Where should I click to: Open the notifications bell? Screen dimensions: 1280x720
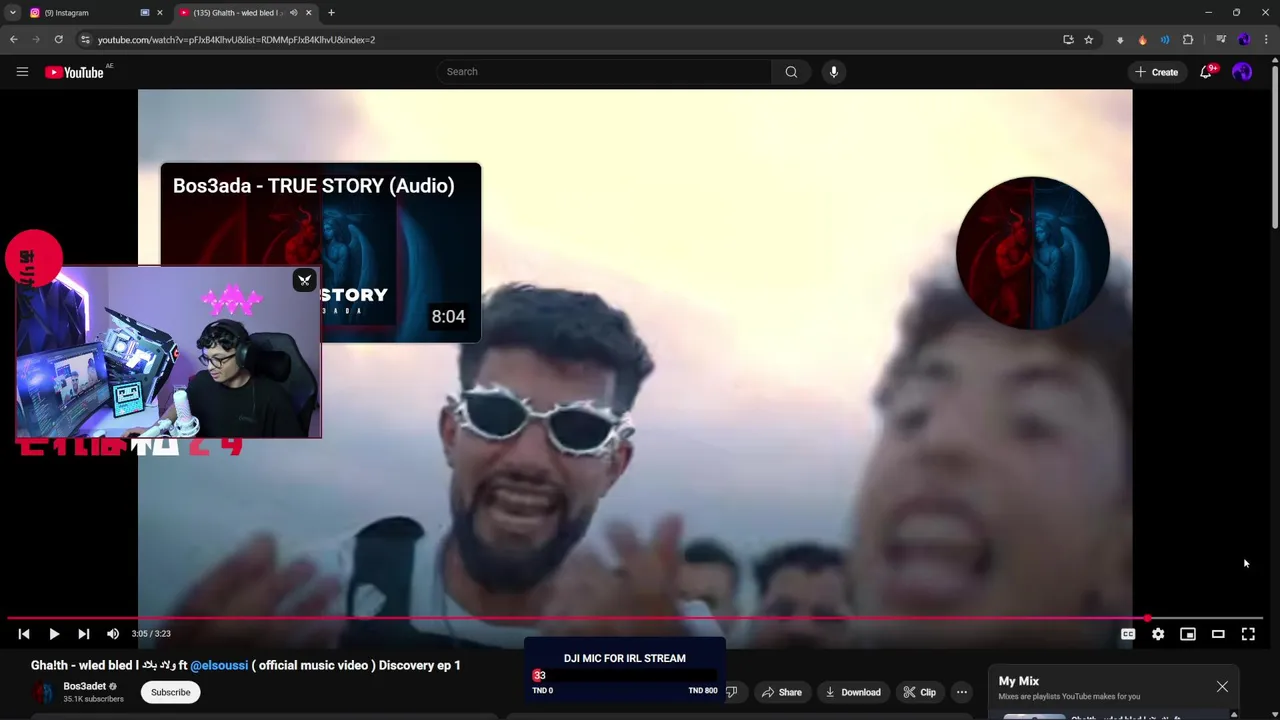point(1206,72)
